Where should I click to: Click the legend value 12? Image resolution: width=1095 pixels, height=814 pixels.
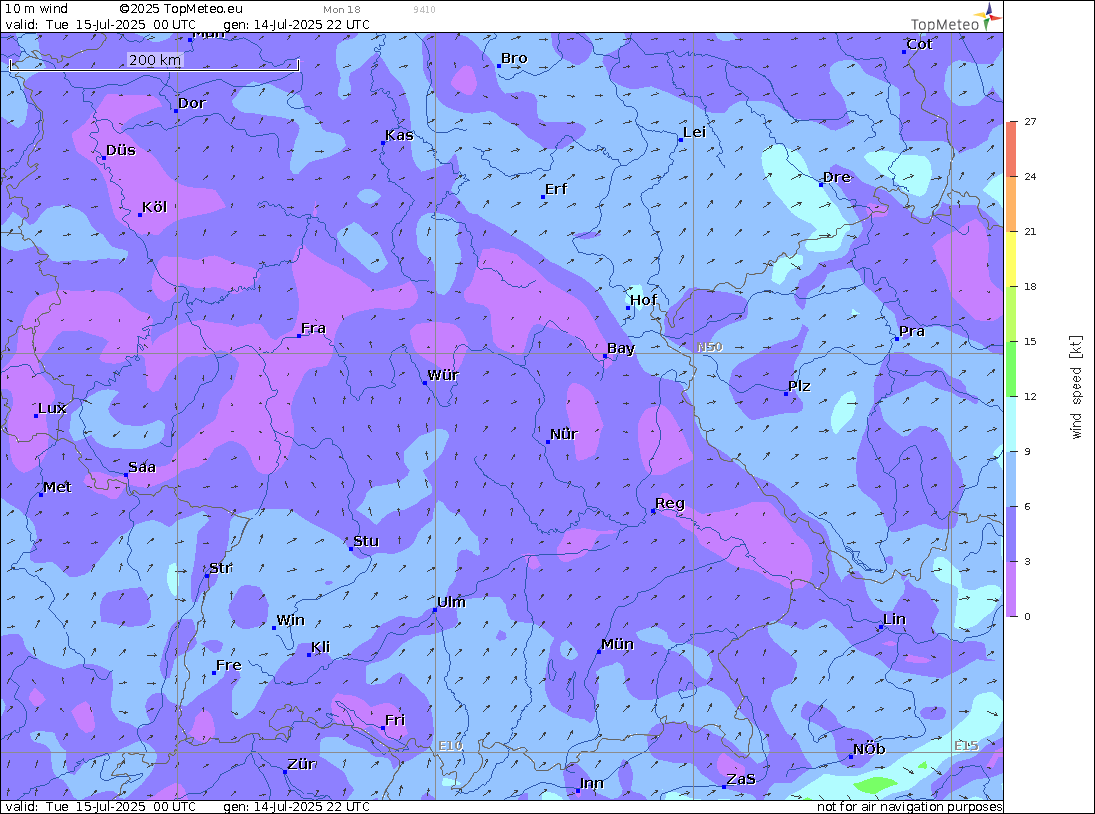click(x=1030, y=397)
